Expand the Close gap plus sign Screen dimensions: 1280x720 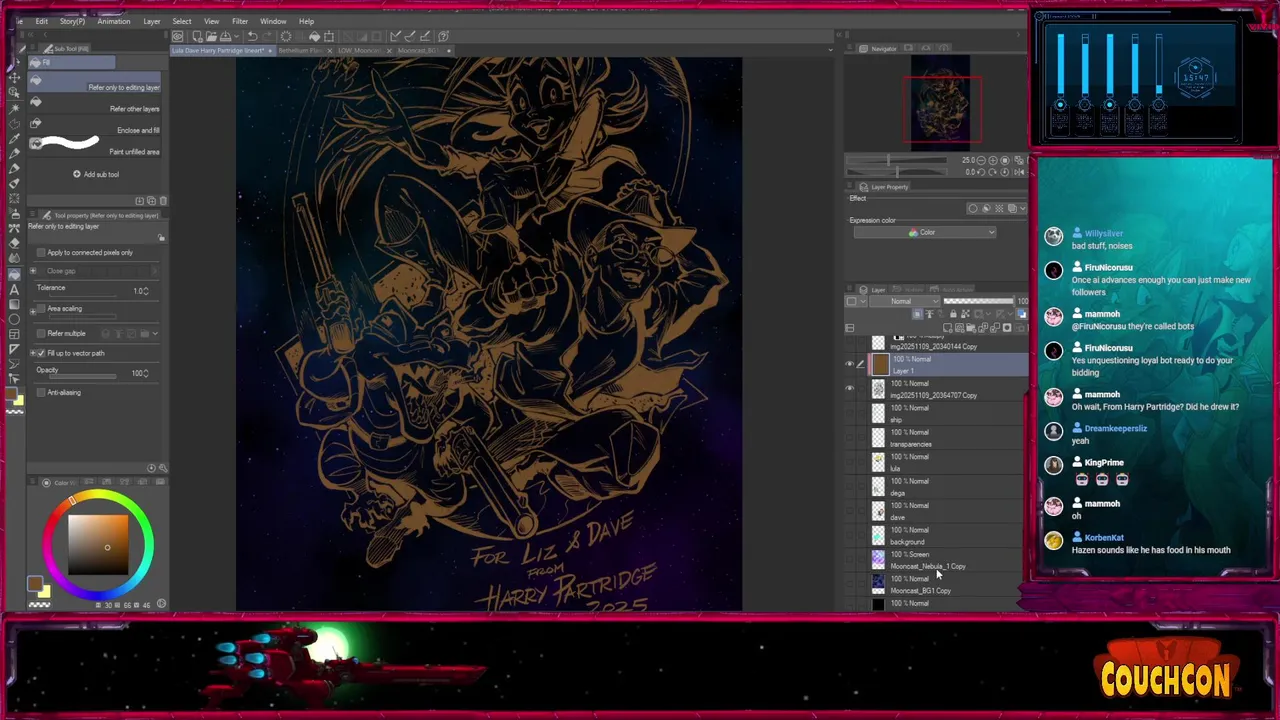point(33,271)
